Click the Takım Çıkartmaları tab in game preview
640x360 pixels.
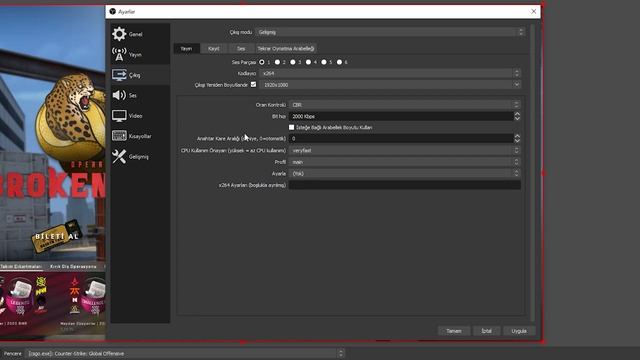coord(20,267)
